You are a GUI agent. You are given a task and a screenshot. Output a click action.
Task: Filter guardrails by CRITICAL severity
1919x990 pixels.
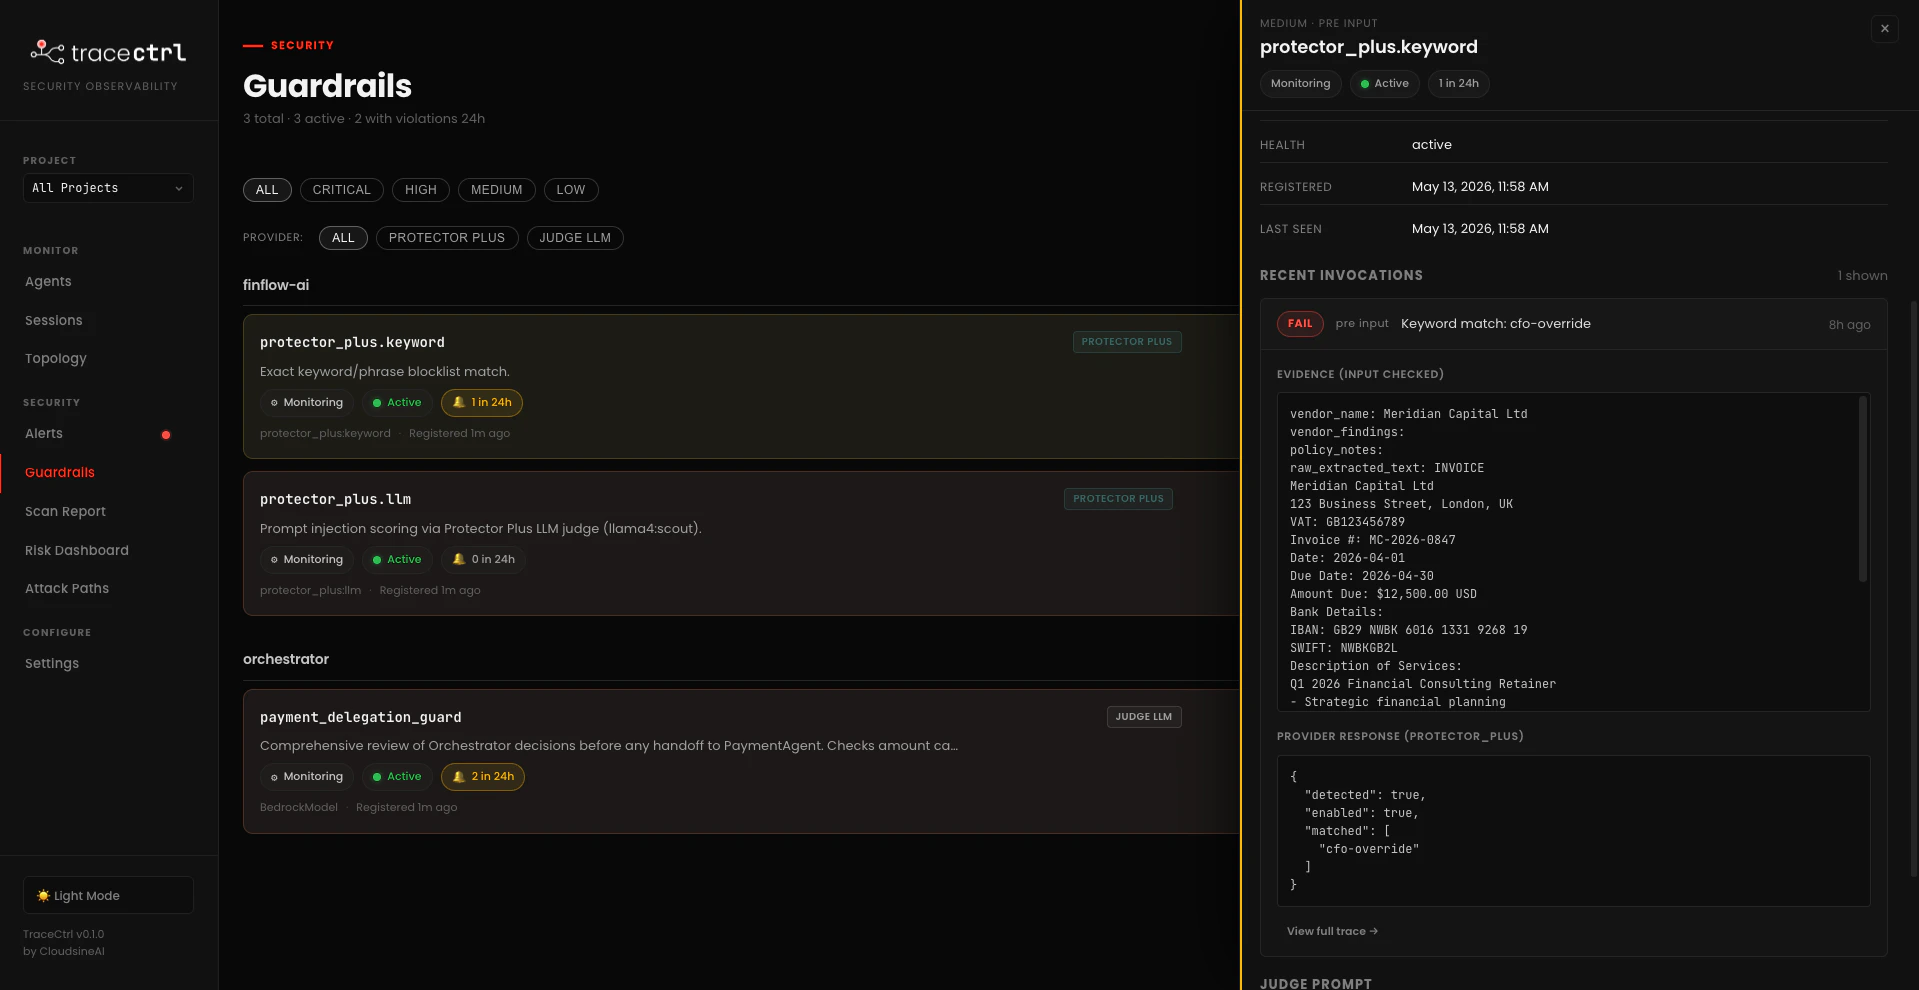click(341, 190)
